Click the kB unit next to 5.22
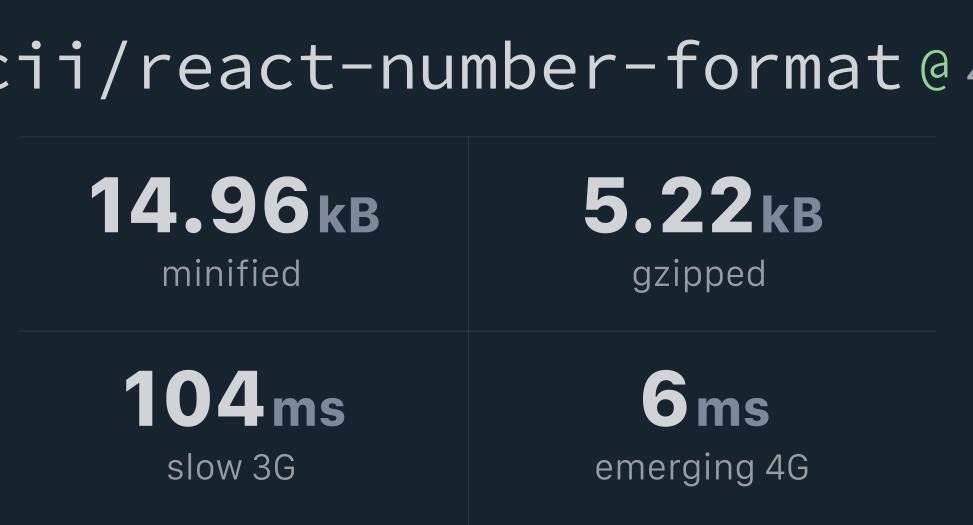 pos(792,215)
